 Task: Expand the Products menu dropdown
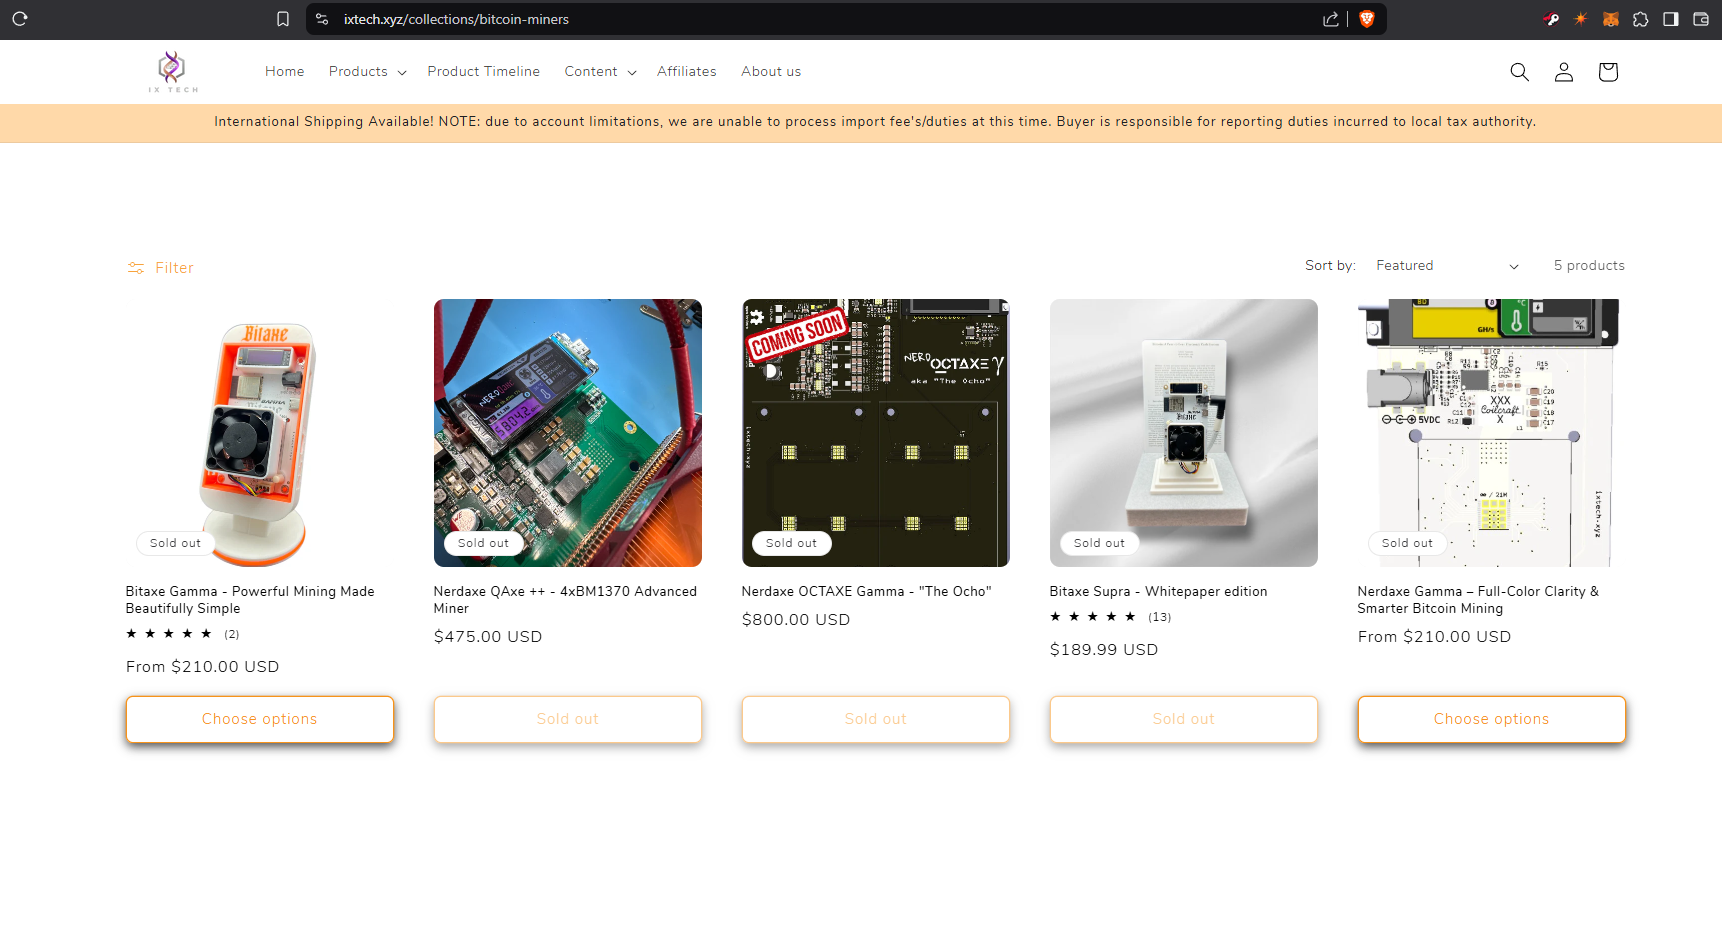367,72
